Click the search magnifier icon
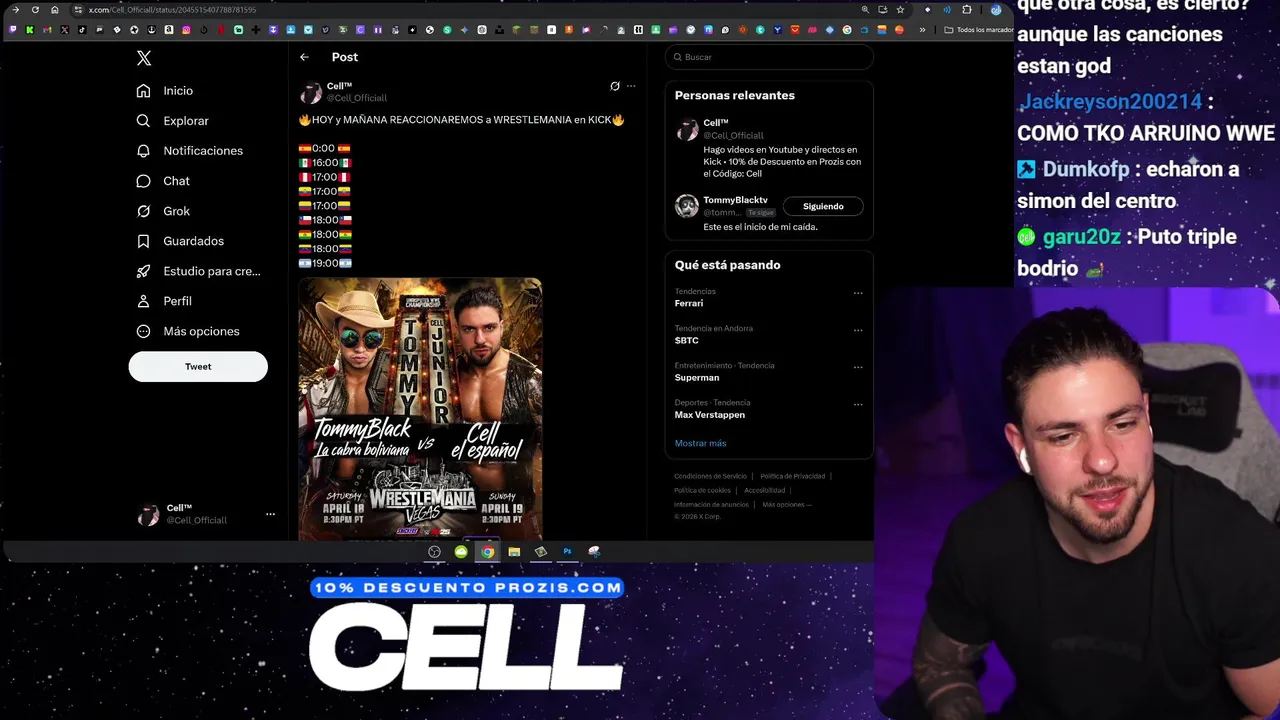The image size is (1280, 720). [678, 57]
